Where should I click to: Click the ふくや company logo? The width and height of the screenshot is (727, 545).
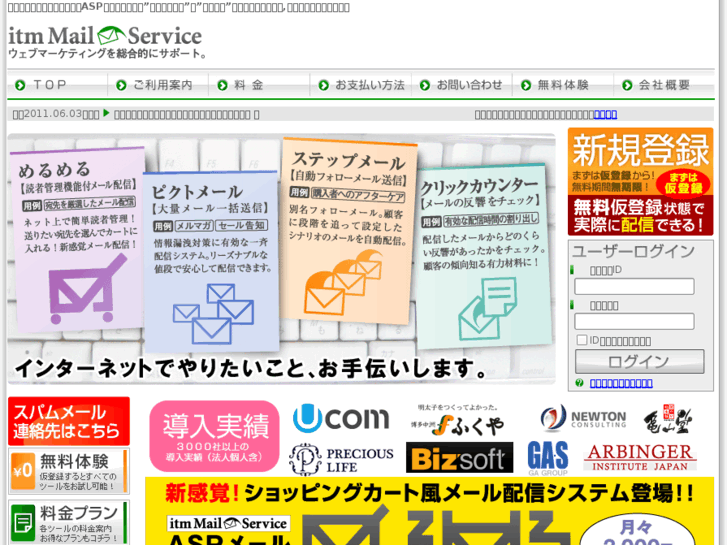tap(457, 421)
